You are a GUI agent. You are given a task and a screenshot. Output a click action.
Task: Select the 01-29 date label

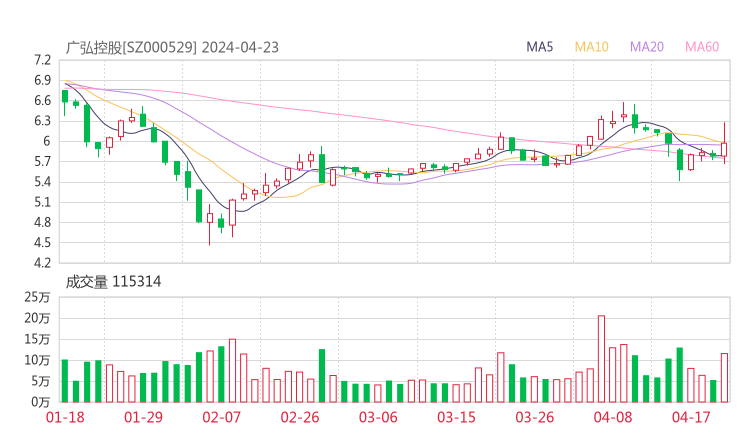(143, 417)
